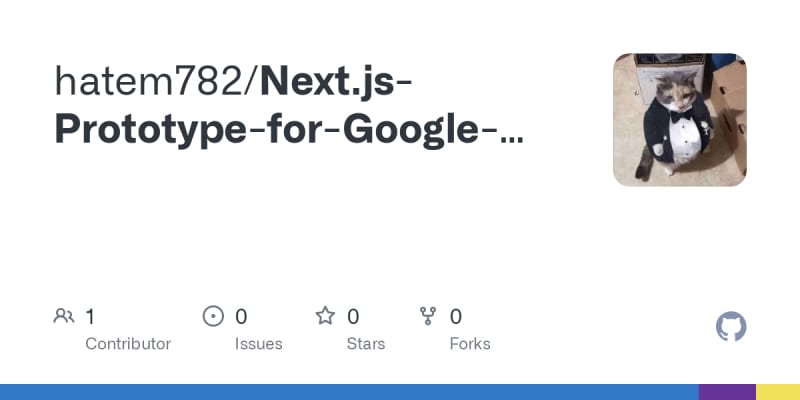Image resolution: width=800 pixels, height=400 pixels.
Task: Select the Contributor label
Action: click(128, 344)
